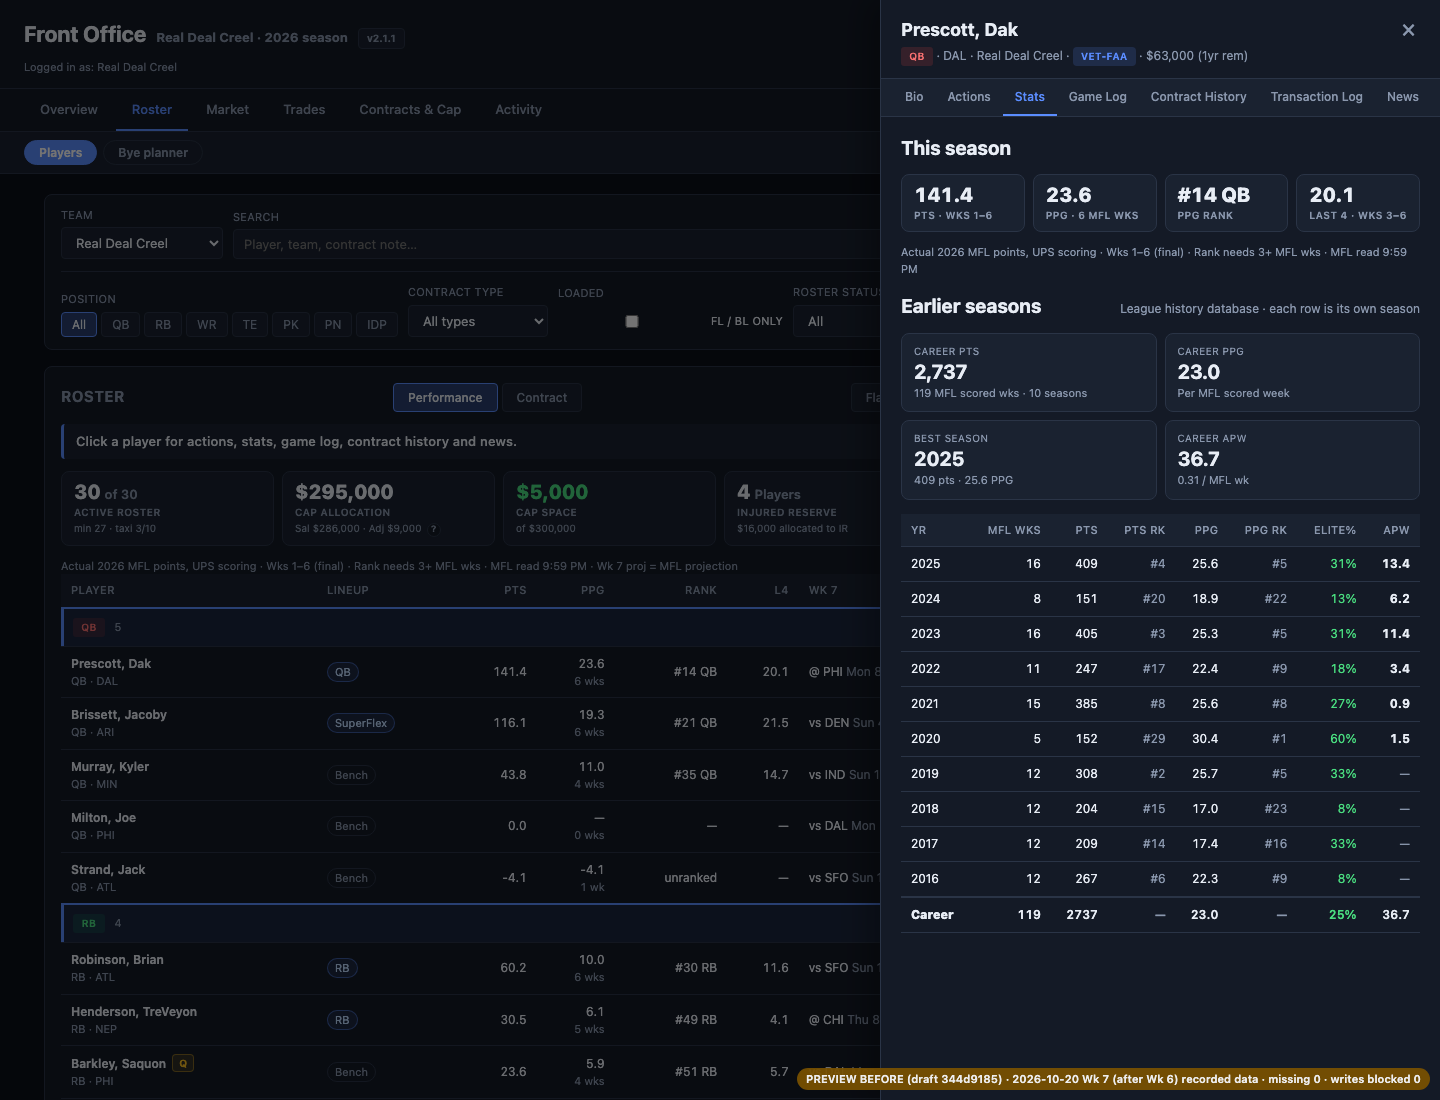The image size is (1440, 1100).
Task: Go to the Trades navigation tab
Action: pos(304,110)
